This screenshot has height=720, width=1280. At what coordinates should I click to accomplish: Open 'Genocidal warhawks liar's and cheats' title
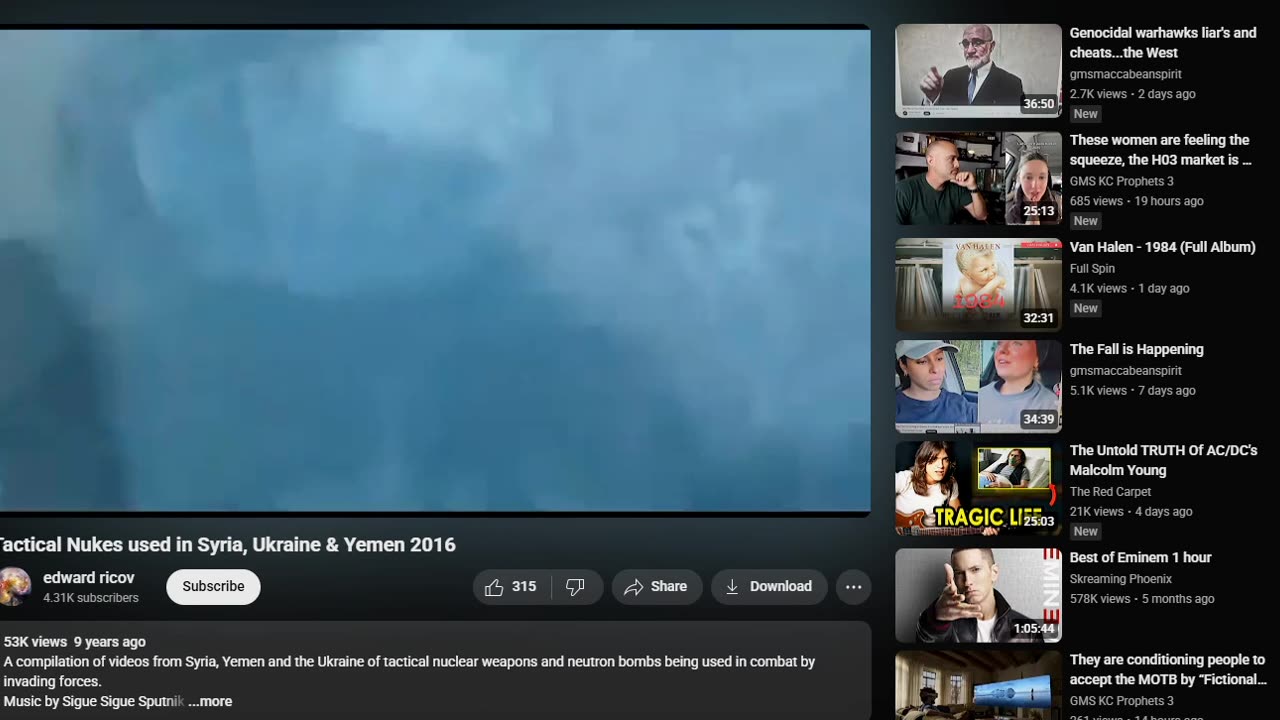pyautogui.click(x=1163, y=43)
